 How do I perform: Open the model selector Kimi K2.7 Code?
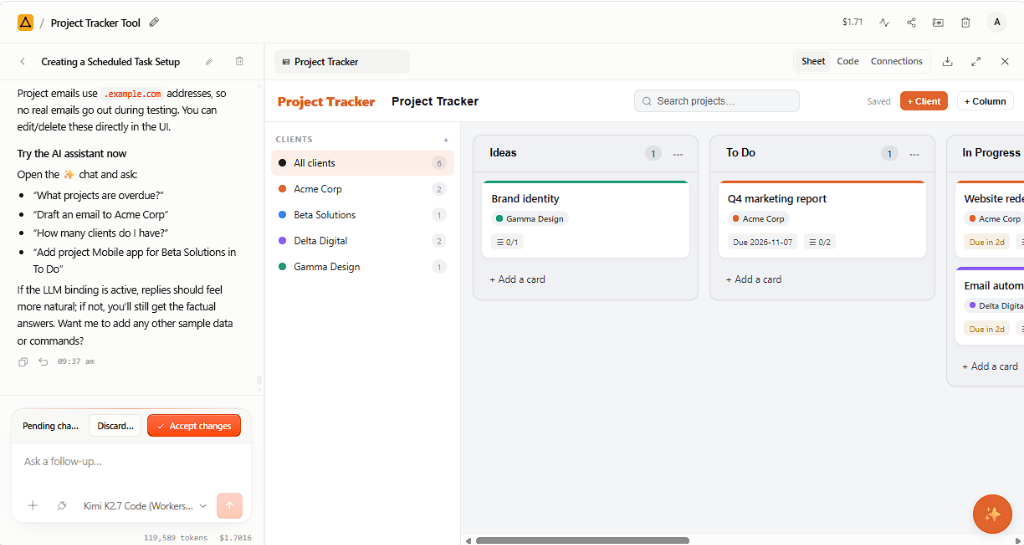click(144, 506)
